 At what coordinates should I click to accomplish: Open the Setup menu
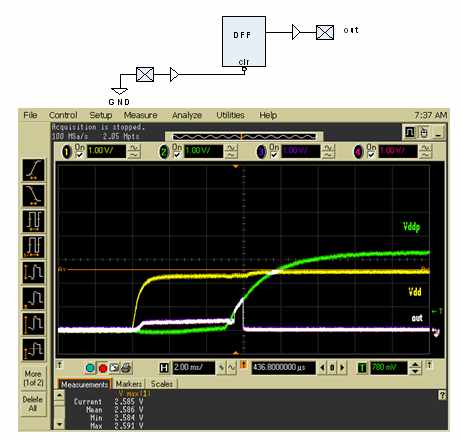coord(101,115)
